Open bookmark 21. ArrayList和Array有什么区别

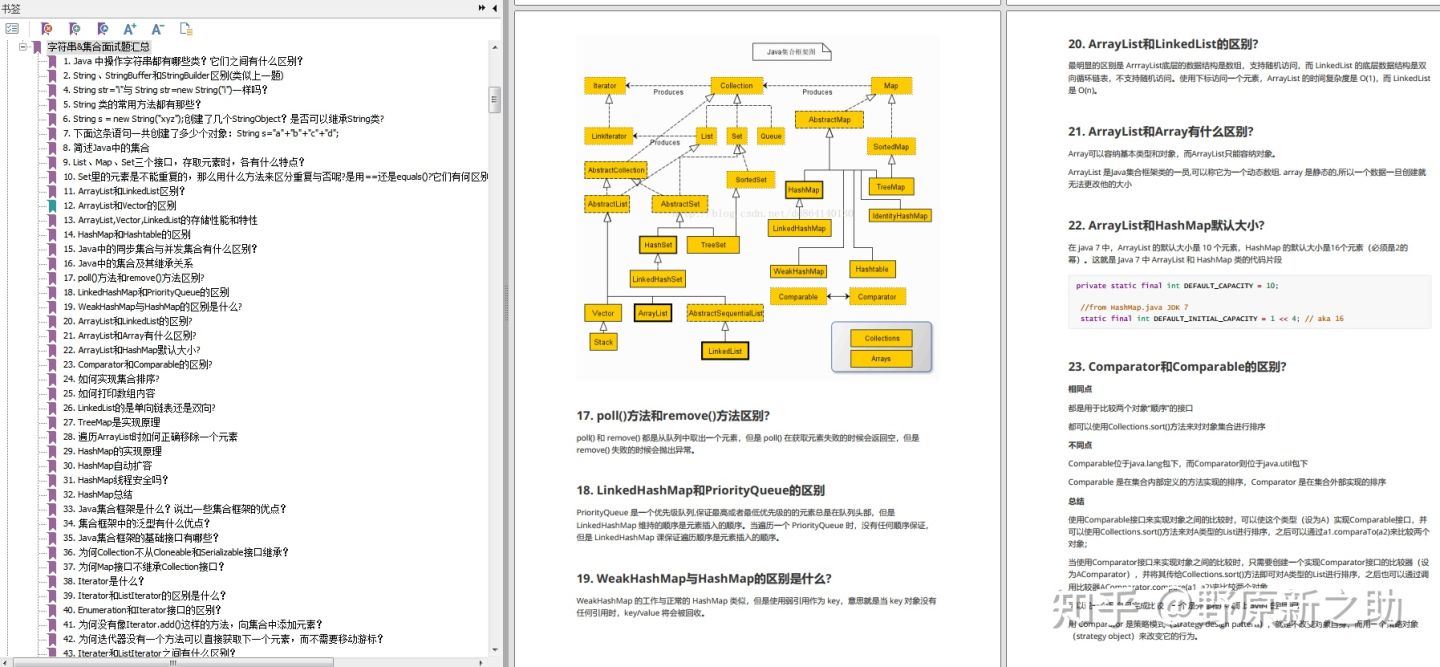click(x=129, y=336)
